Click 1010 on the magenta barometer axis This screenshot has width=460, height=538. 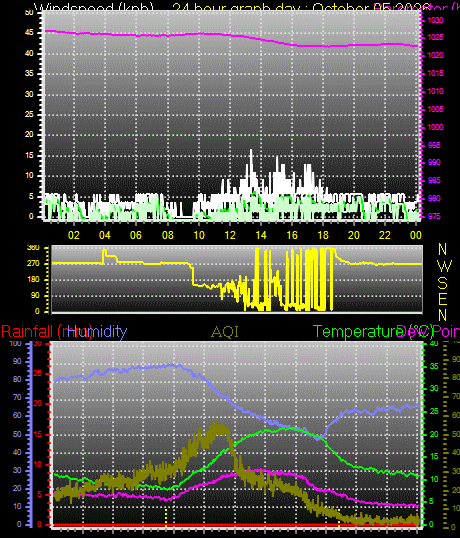click(436, 91)
